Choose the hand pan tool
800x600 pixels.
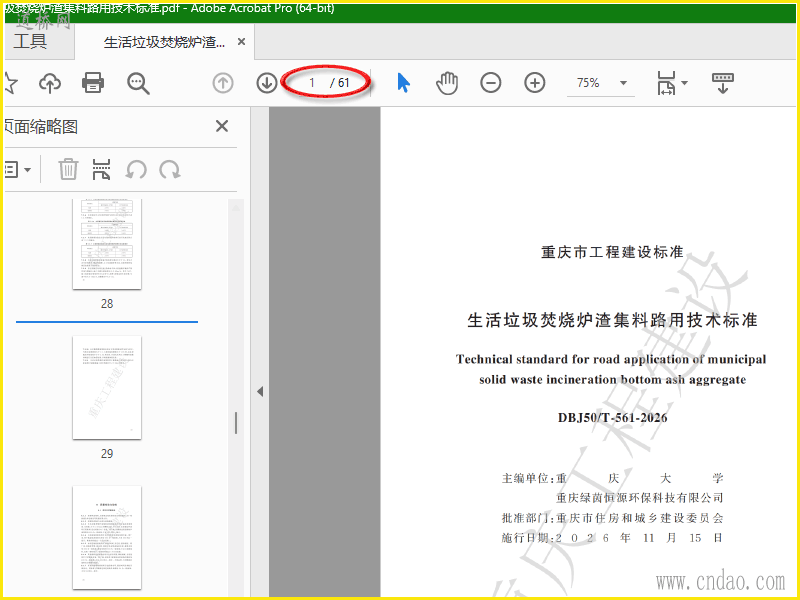(447, 83)
